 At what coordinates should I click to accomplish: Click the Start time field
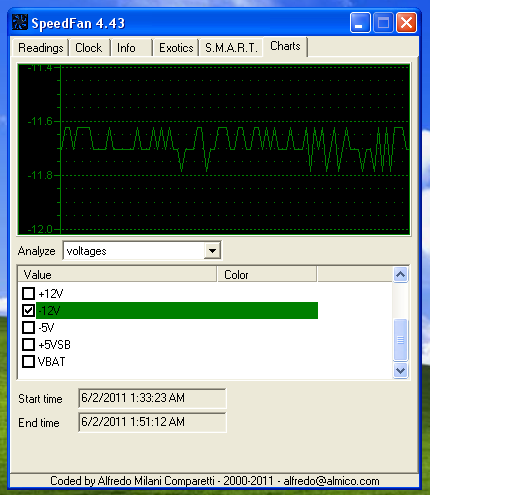point(152,398)
